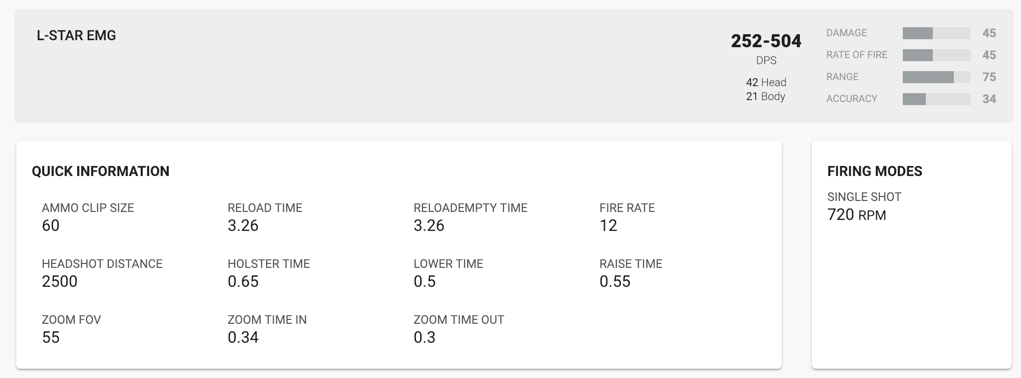Click the Rate of Fire stat bar
This screenshot has height=378, width=1021.
tap(936, 55)
